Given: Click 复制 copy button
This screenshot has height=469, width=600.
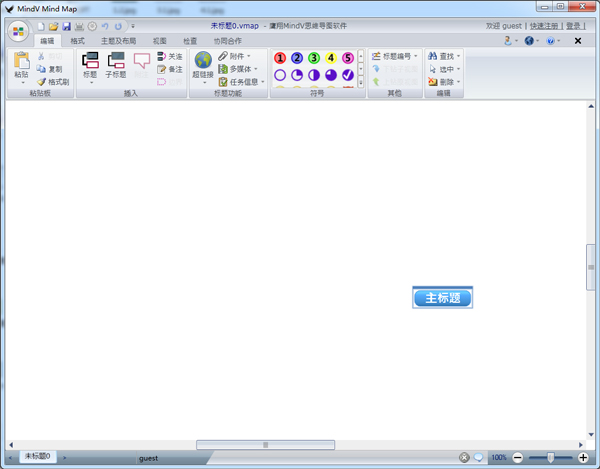Looking at the screenshot, I should point(50,69).
